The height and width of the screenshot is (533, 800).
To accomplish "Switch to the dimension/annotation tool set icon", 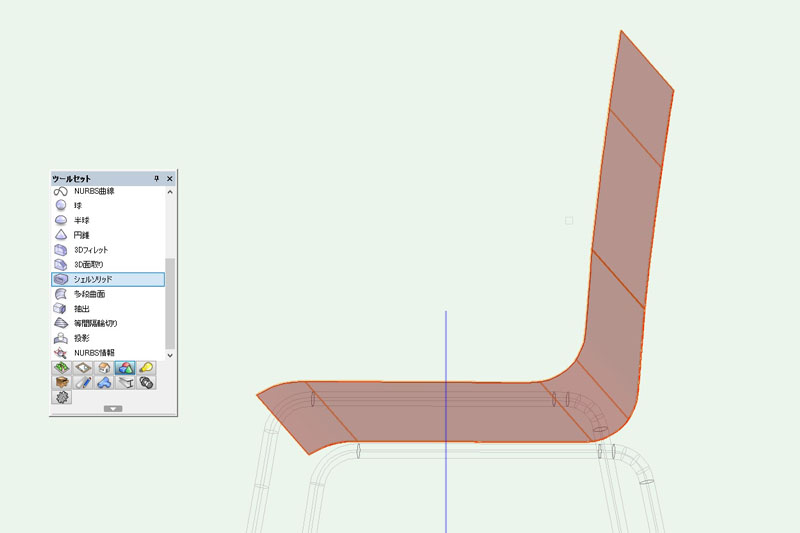I will click(83, 368).
